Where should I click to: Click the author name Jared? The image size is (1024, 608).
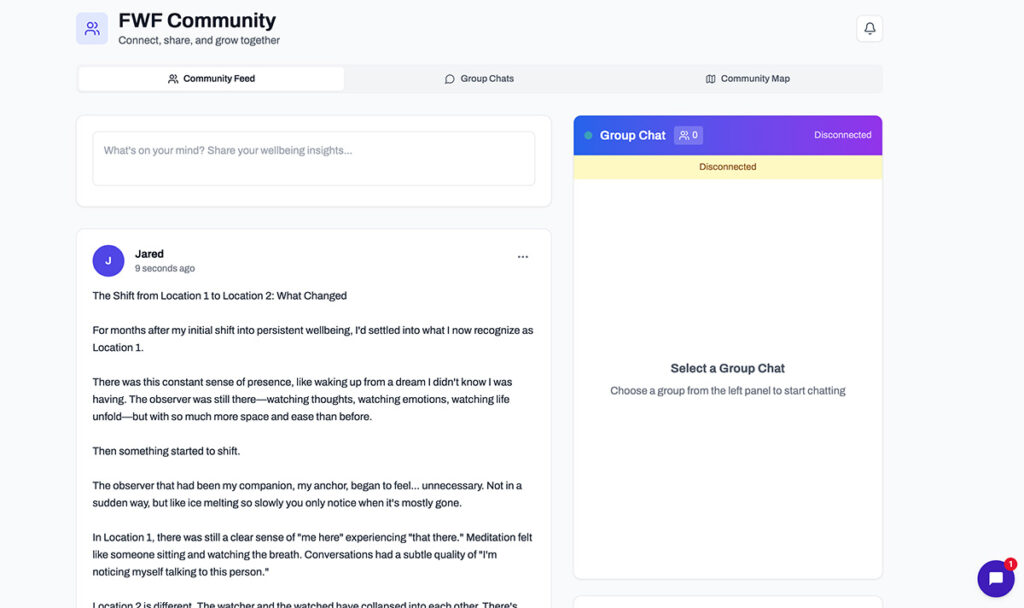[x=149, y=254]
